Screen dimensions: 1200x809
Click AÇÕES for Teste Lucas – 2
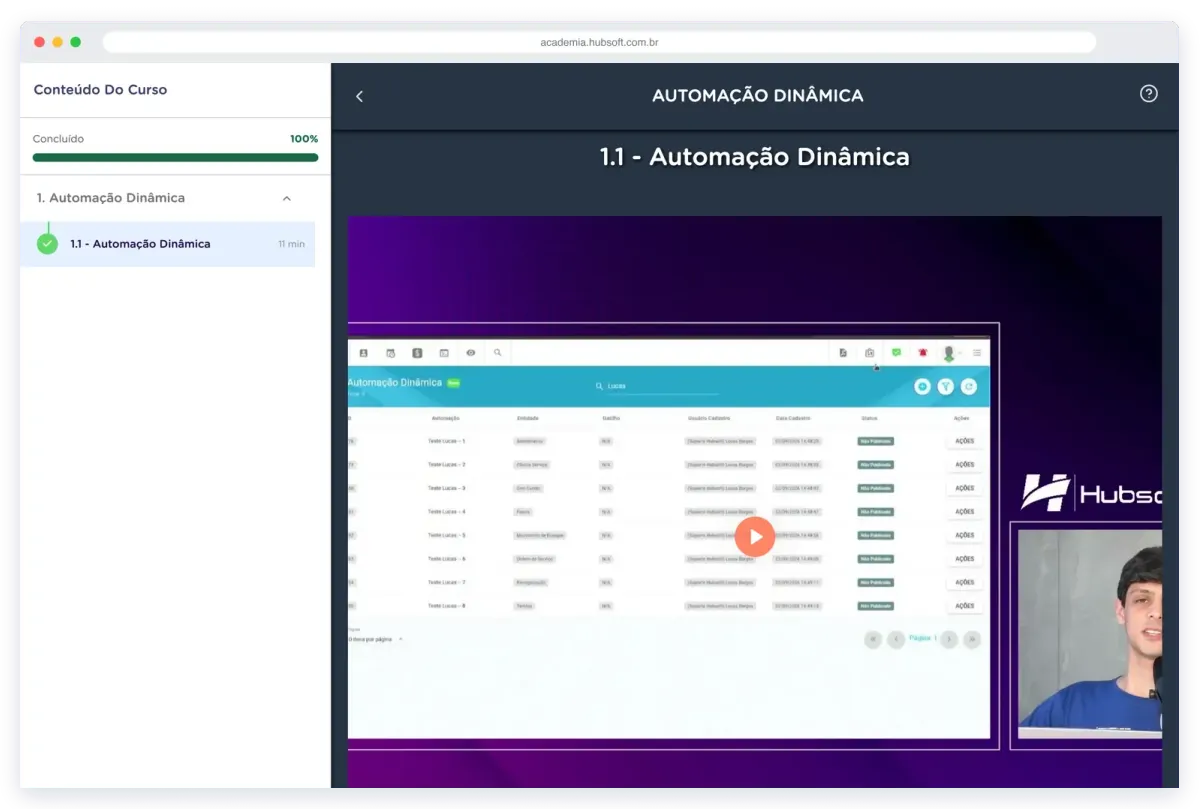(x=965, y=465)
